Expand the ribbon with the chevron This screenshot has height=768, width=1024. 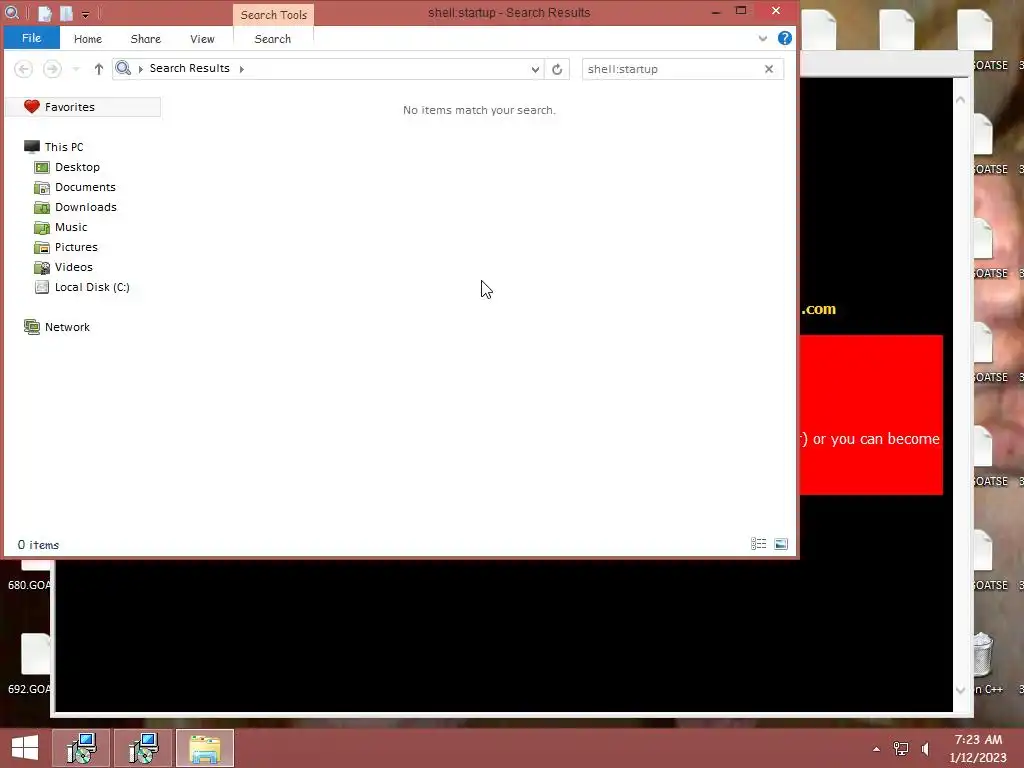tap(762, 39)
